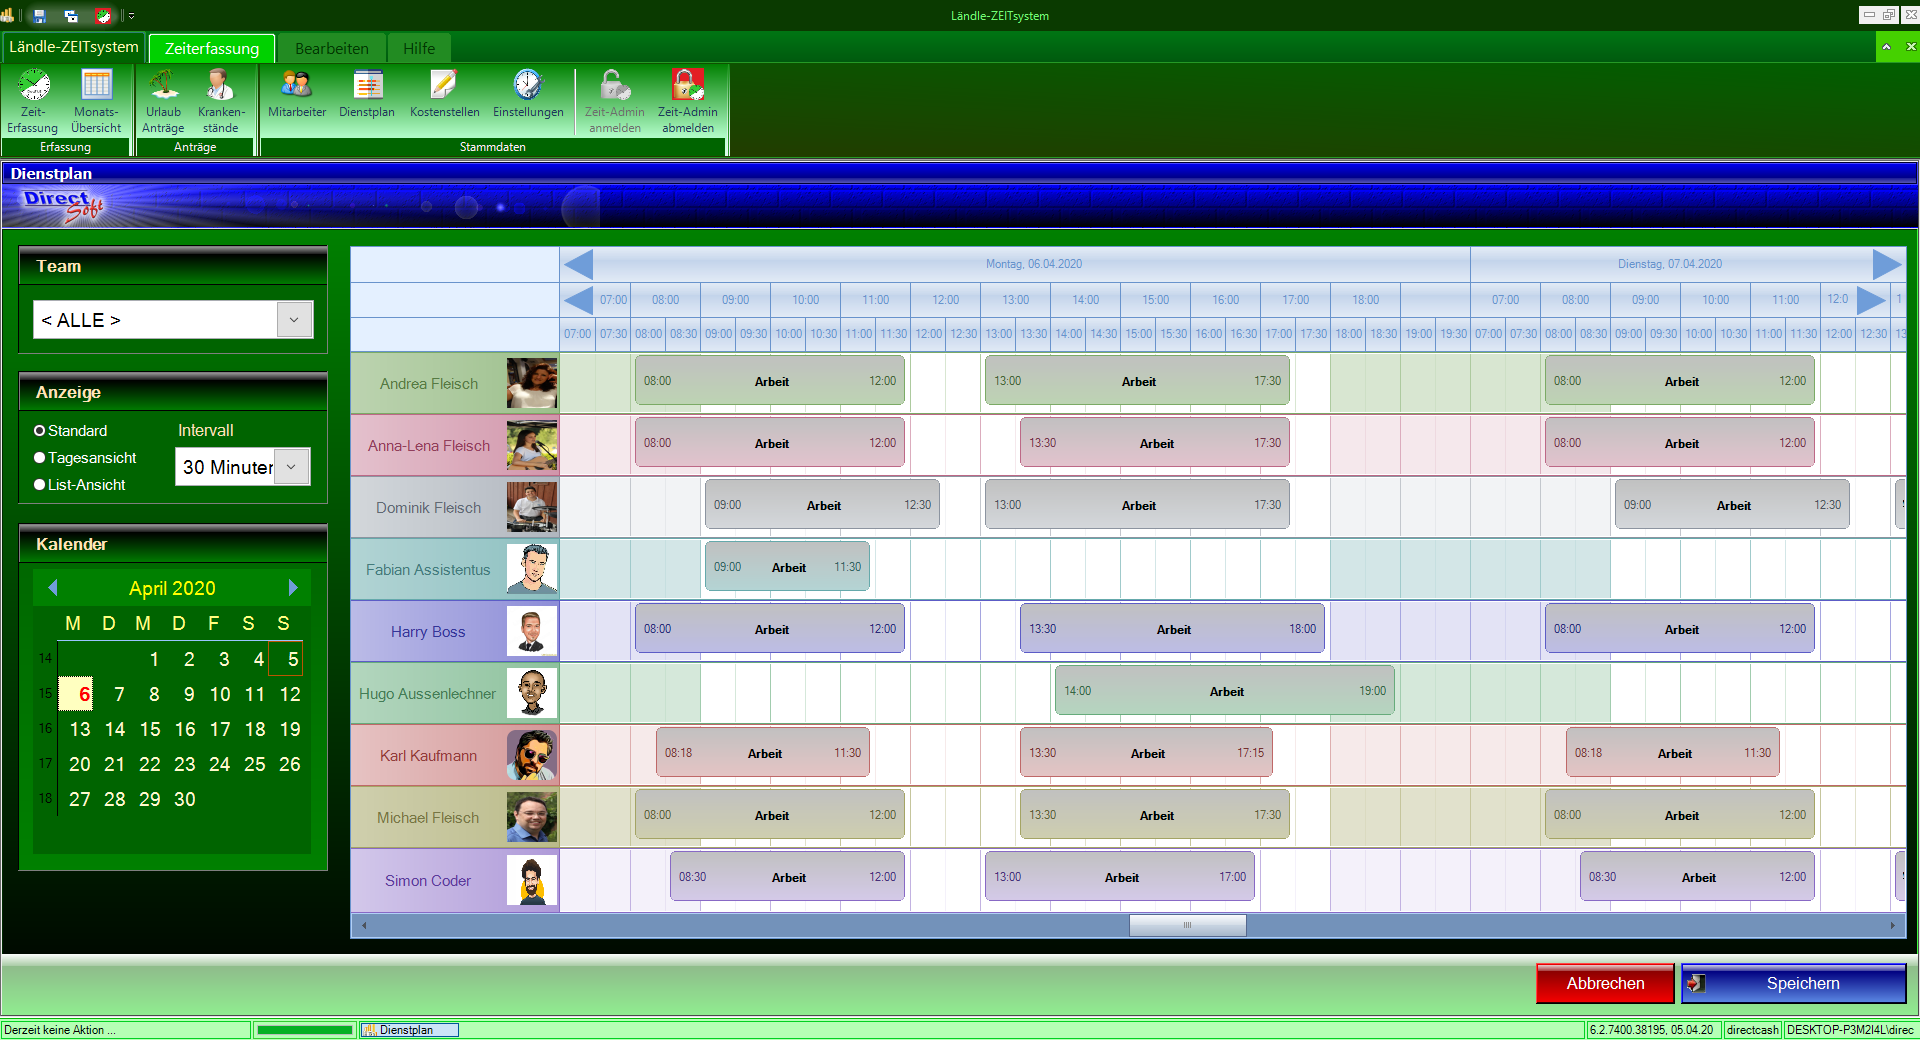The width and height of the screenshot is (1920, 1040).
Task: Open Zeit-Erfassung from the ribbon
Action: [x=33, y=100]
